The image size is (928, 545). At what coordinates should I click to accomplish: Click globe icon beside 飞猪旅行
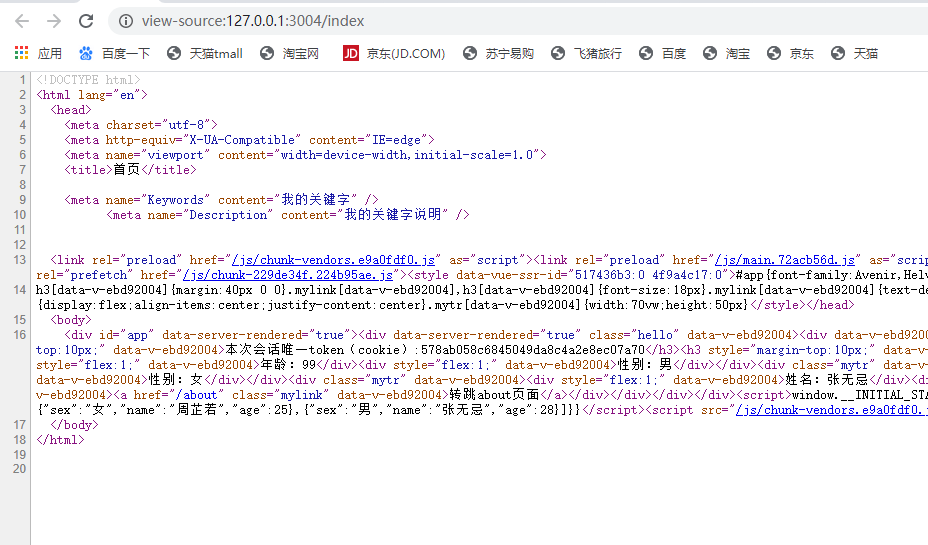(x=558, y=53)
